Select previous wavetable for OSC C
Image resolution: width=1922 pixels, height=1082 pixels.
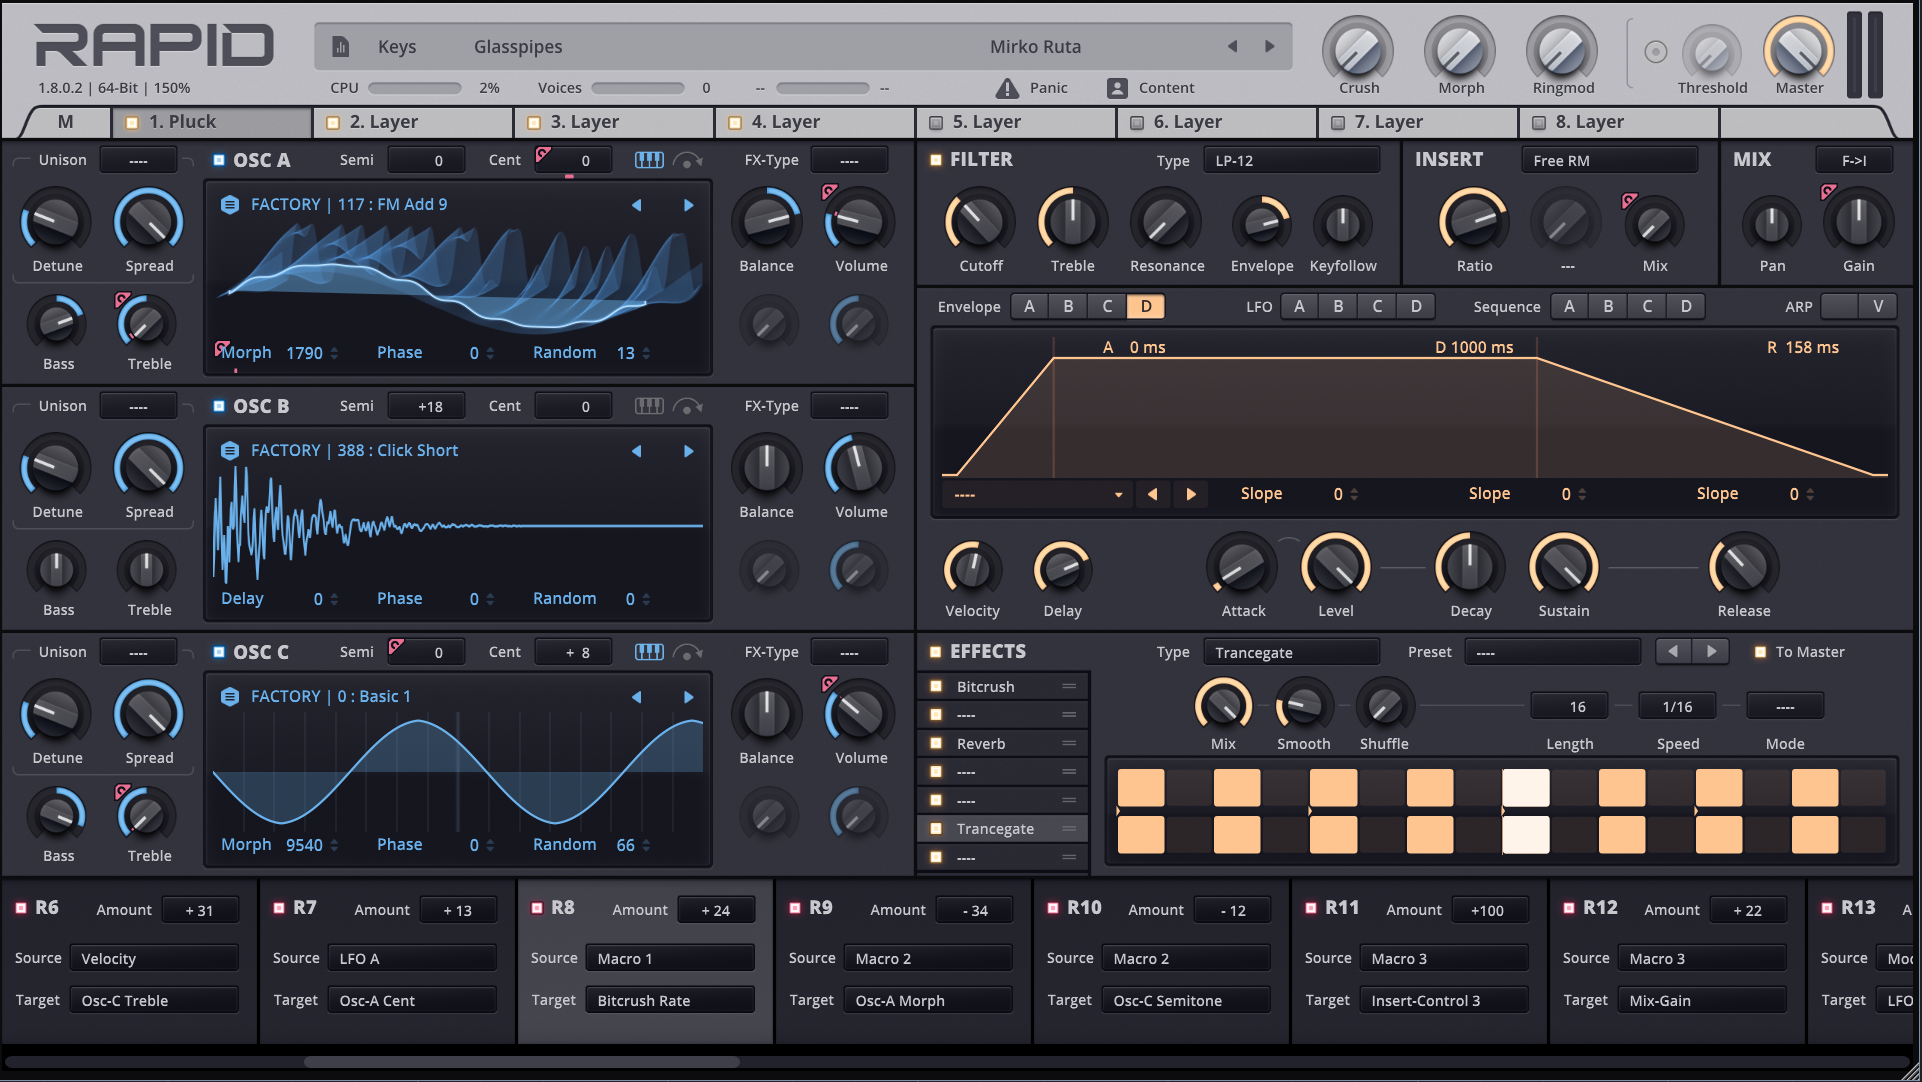(x=636, y=697)
